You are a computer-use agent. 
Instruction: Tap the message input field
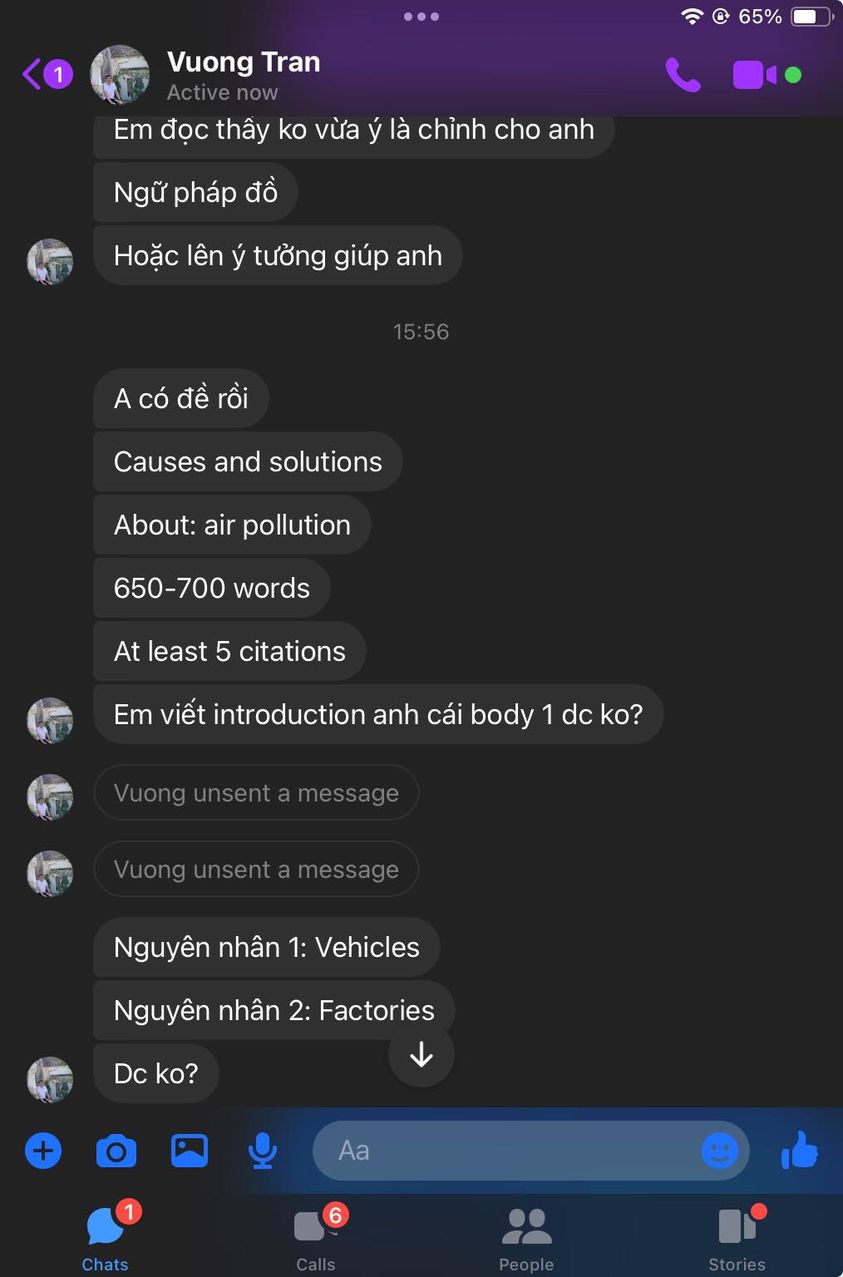pyautogui.click(x=510, y=1151)
